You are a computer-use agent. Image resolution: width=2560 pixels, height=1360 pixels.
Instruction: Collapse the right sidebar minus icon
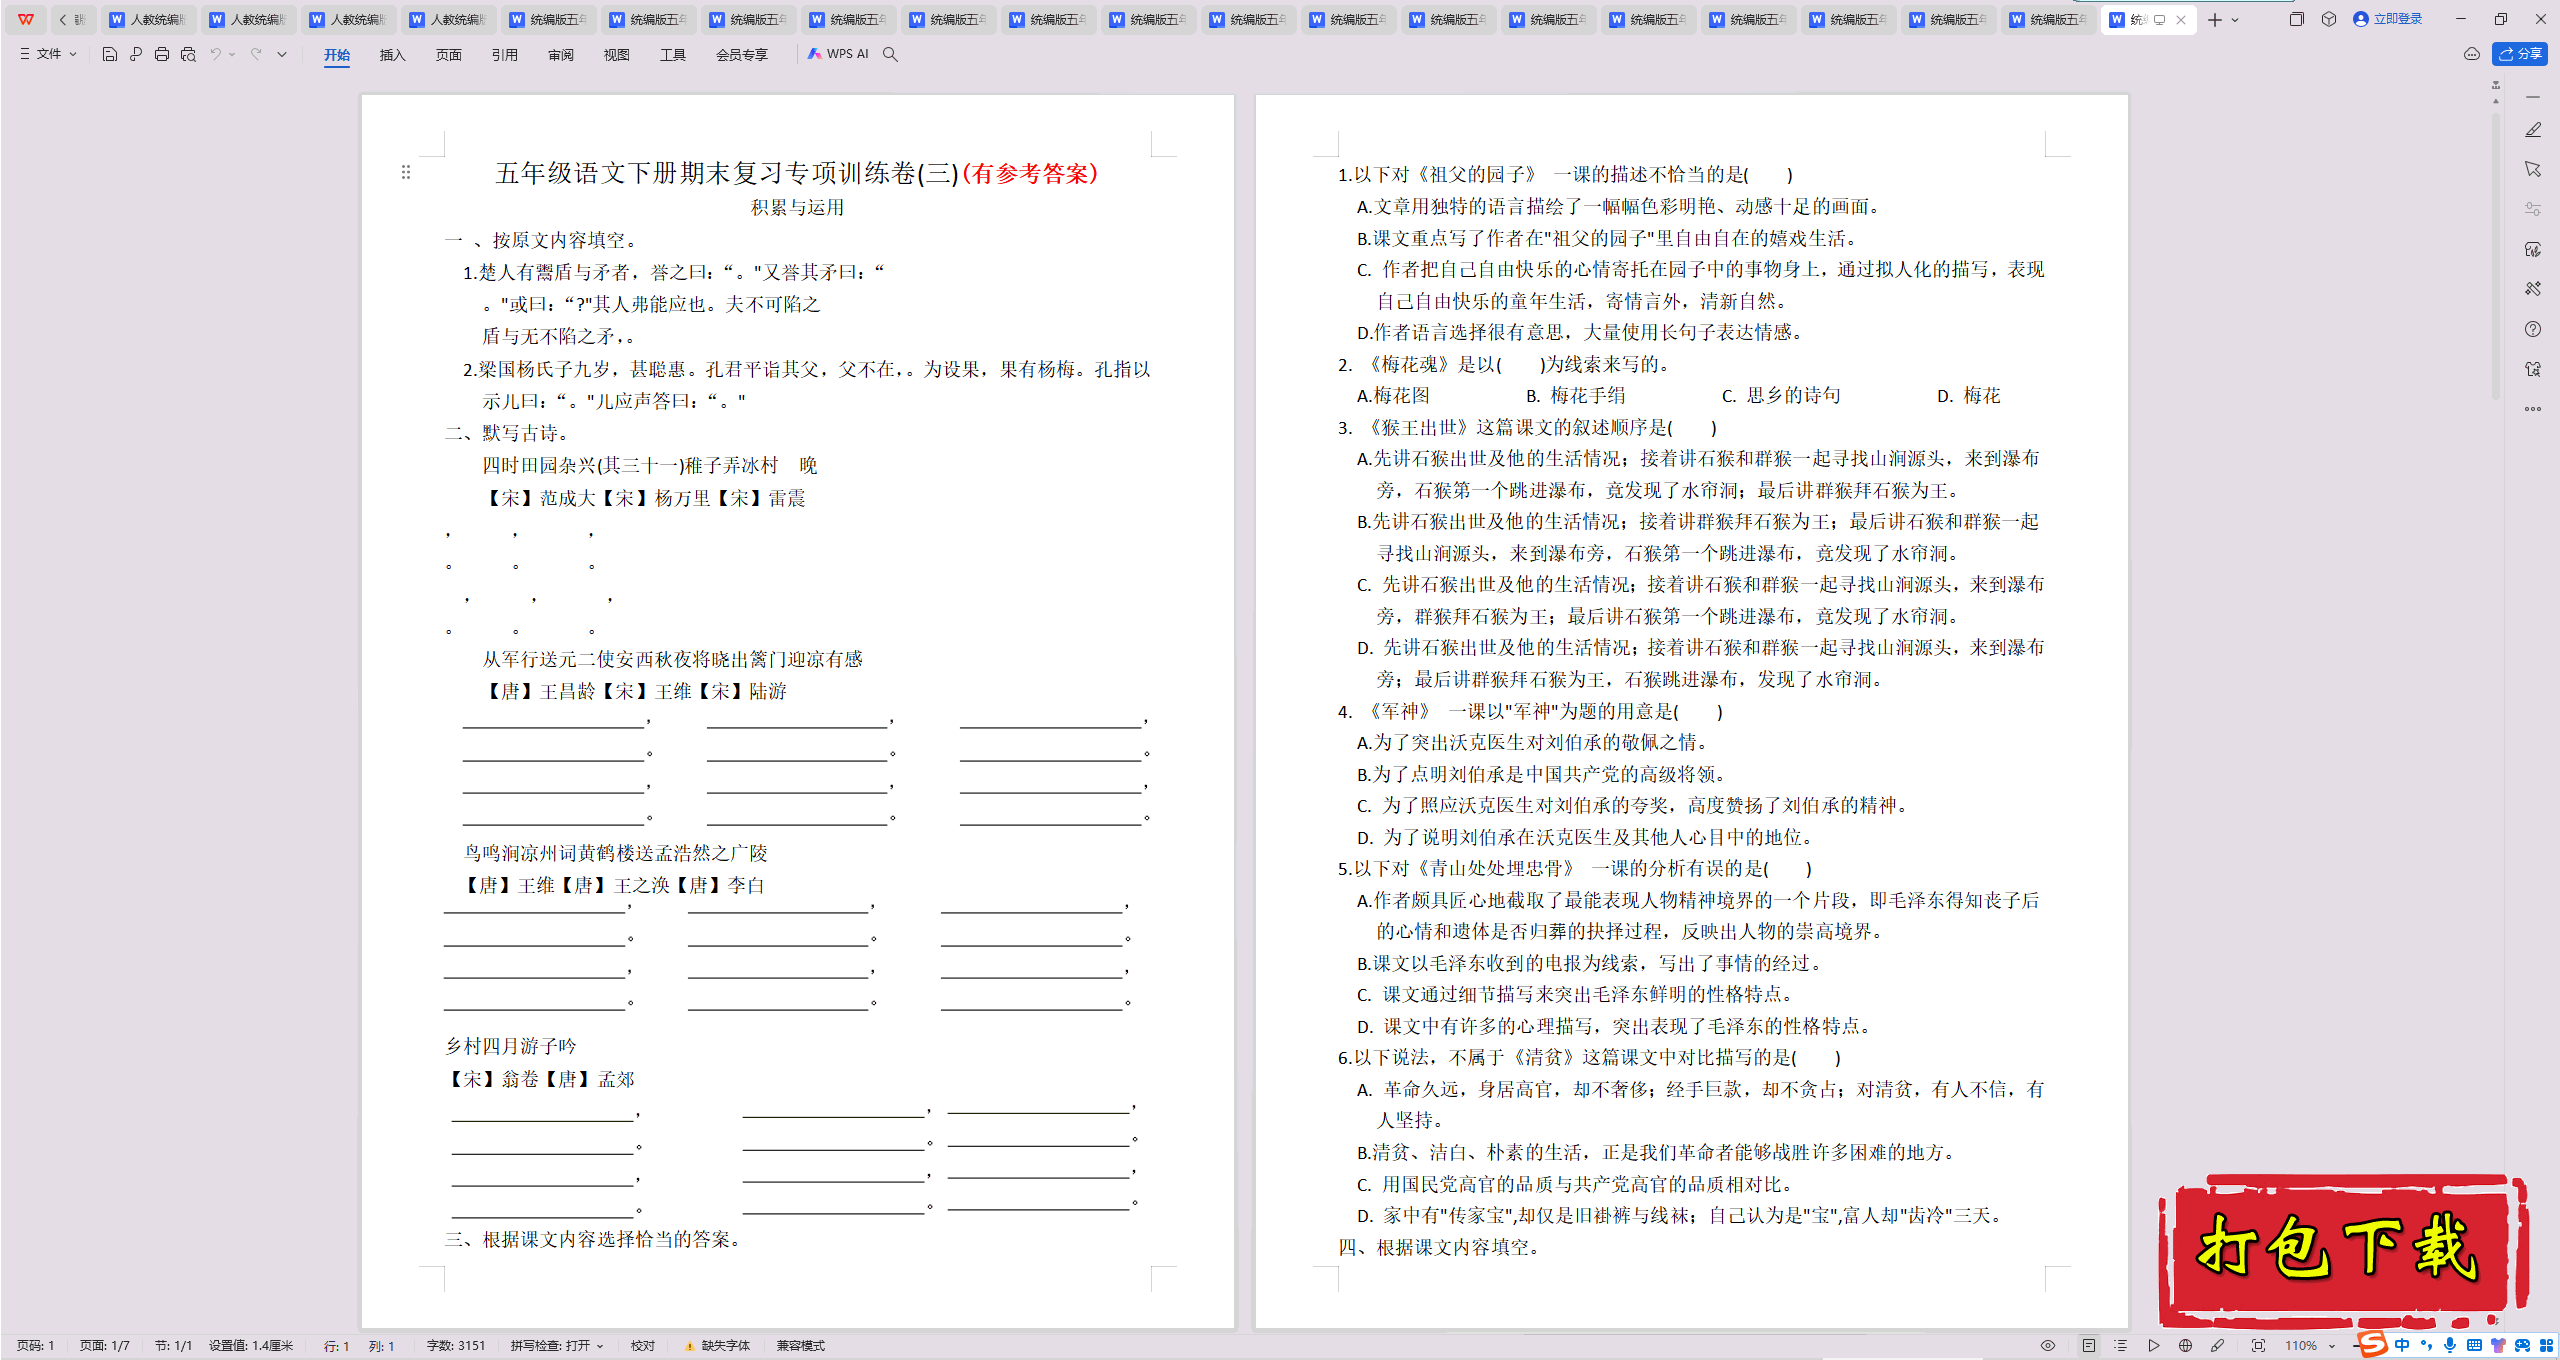(2533, 97)
